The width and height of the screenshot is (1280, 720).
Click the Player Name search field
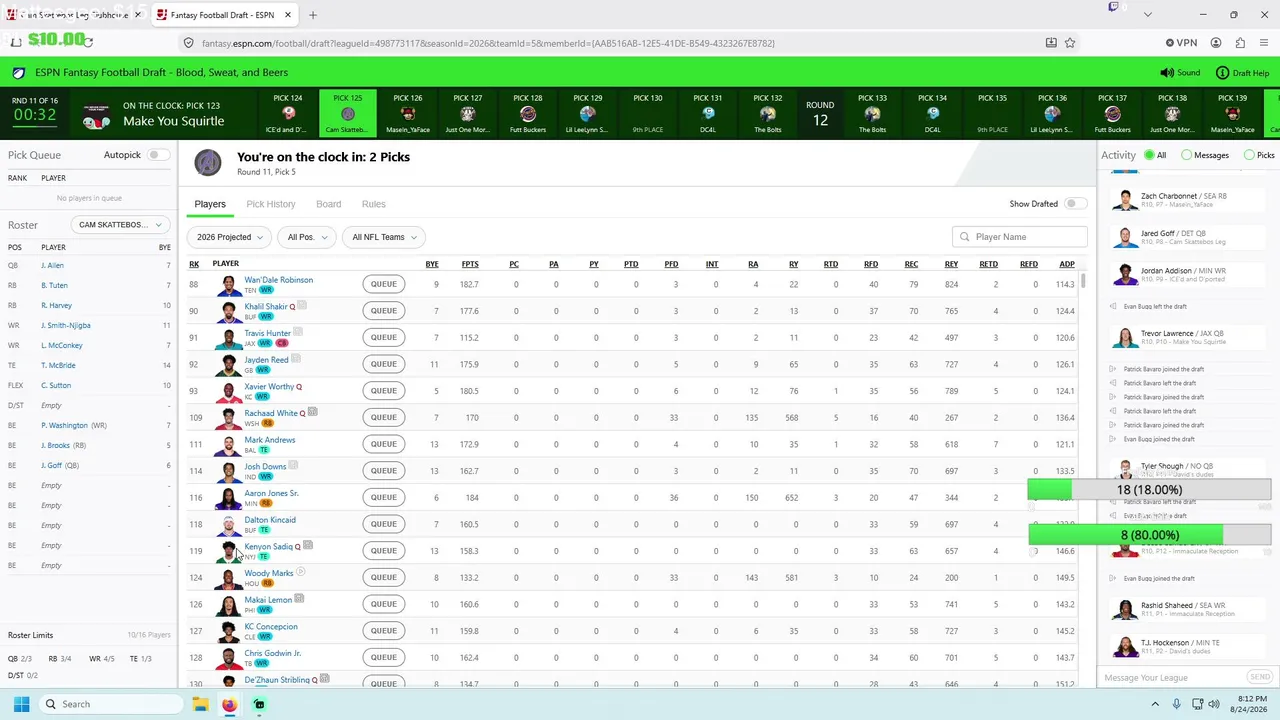(x=1020, y=237)
